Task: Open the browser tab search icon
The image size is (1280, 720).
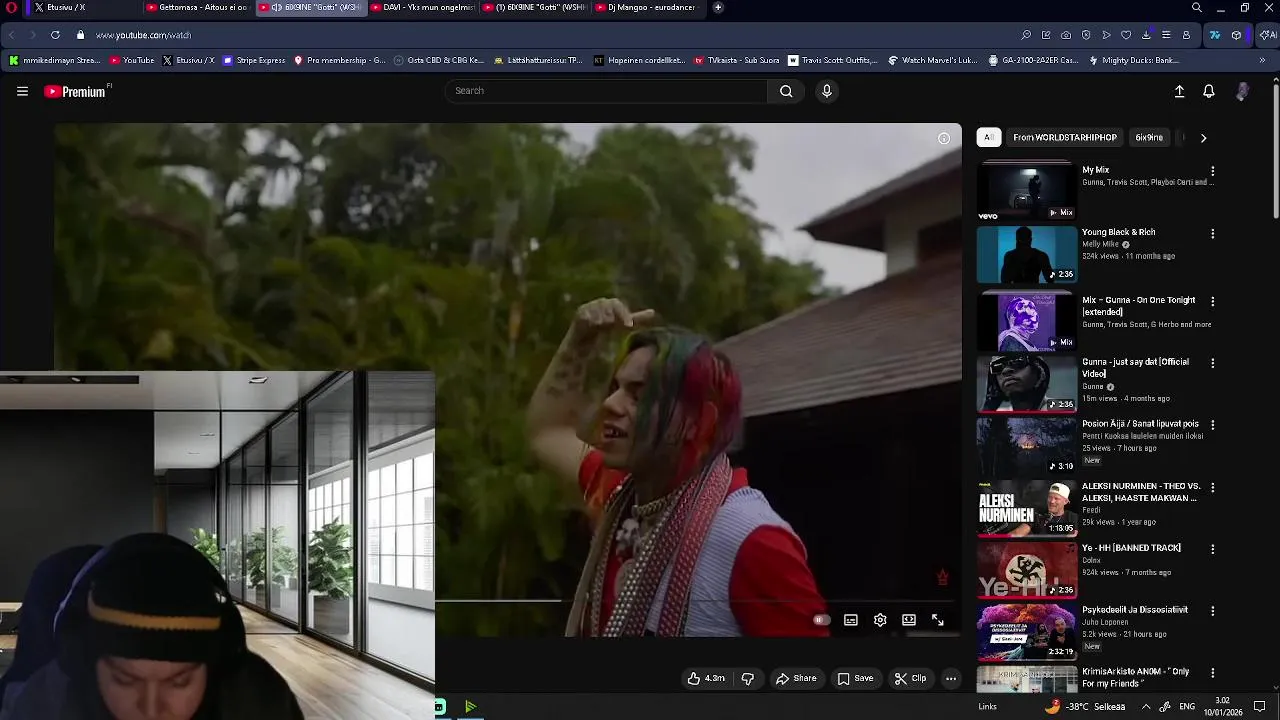Action: [1196, 7]
